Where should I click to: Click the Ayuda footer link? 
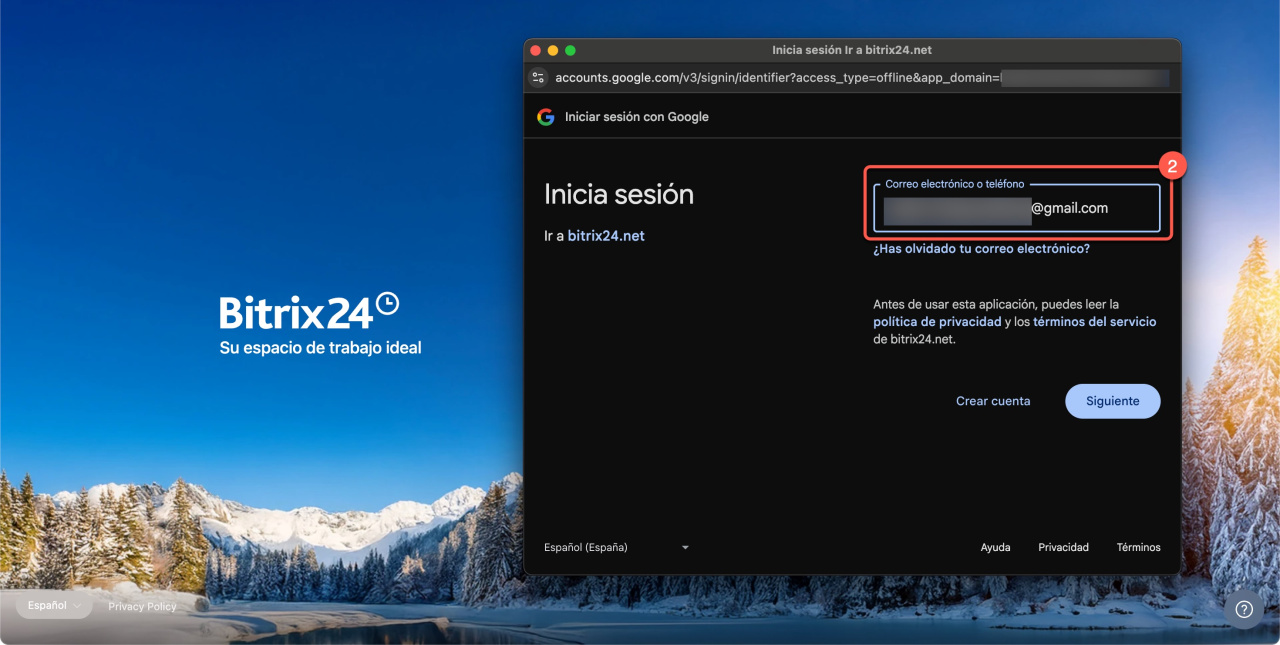(995, 548)
